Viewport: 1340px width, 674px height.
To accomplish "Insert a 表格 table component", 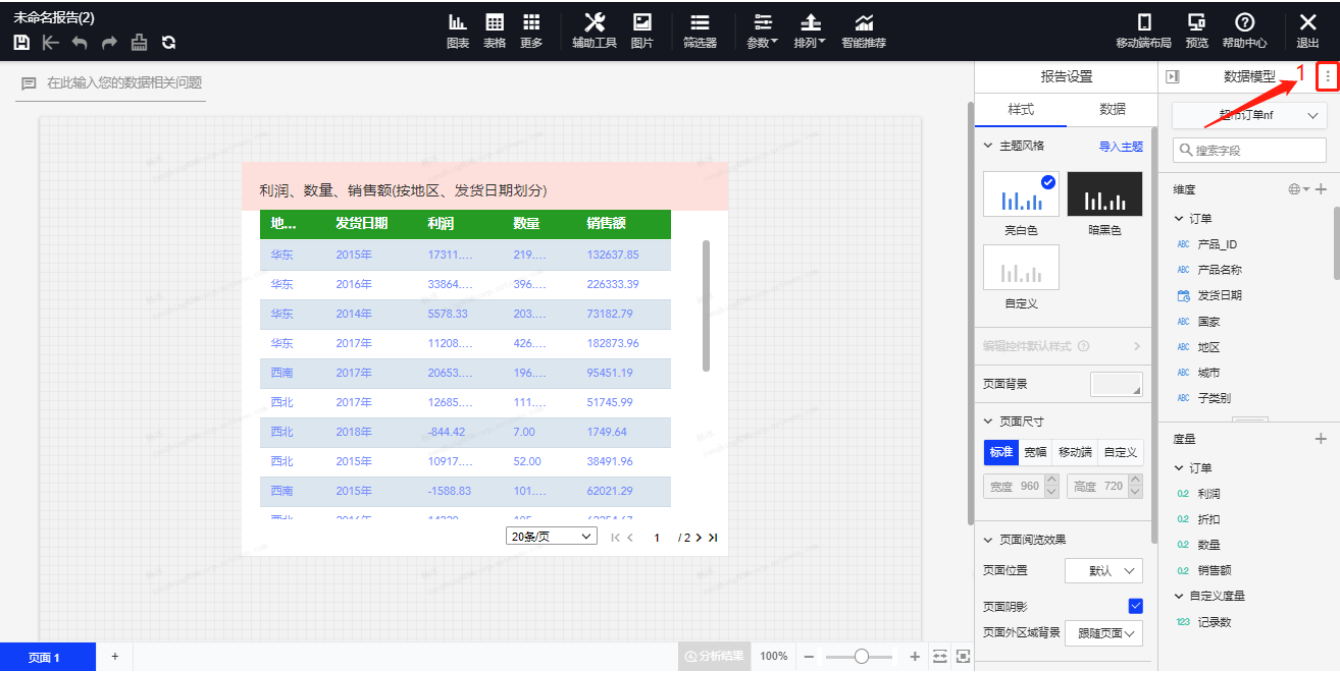I will pyautogui.click(x=494, y=30).
